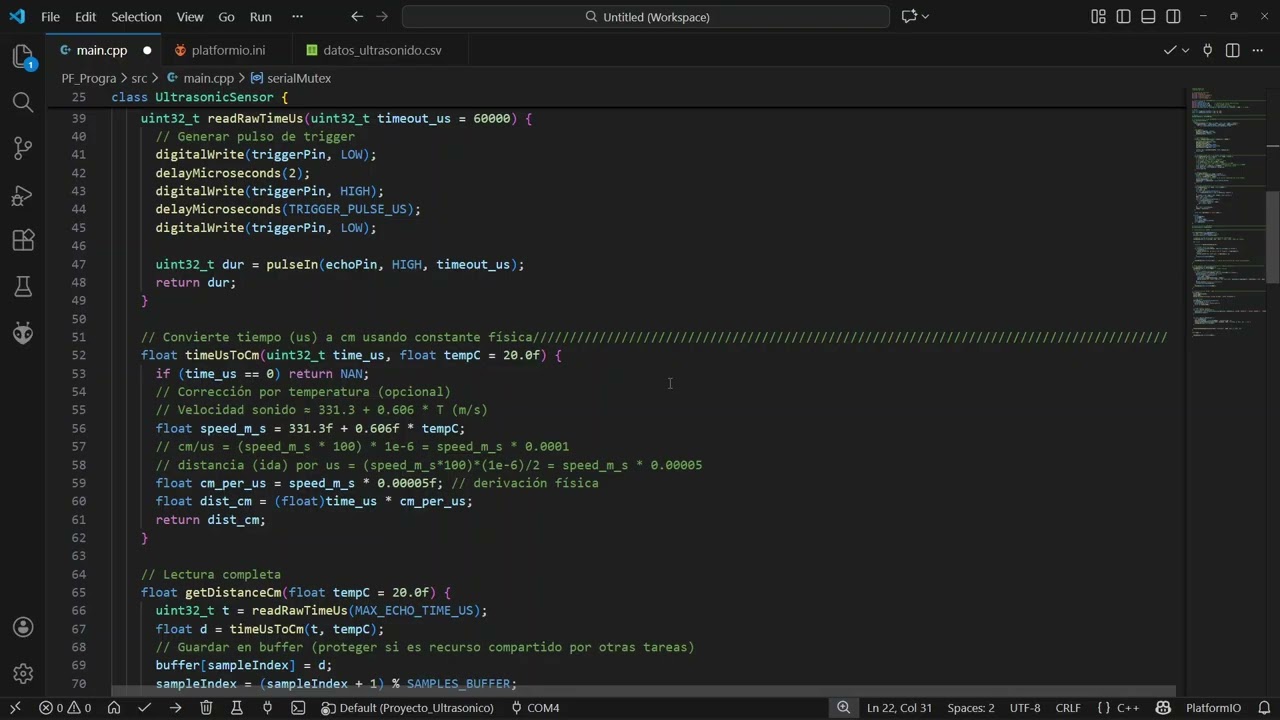Click the search box Untitled (Workspace)
The height and width of the screenshot is (720, 1280).
point(646,17)
